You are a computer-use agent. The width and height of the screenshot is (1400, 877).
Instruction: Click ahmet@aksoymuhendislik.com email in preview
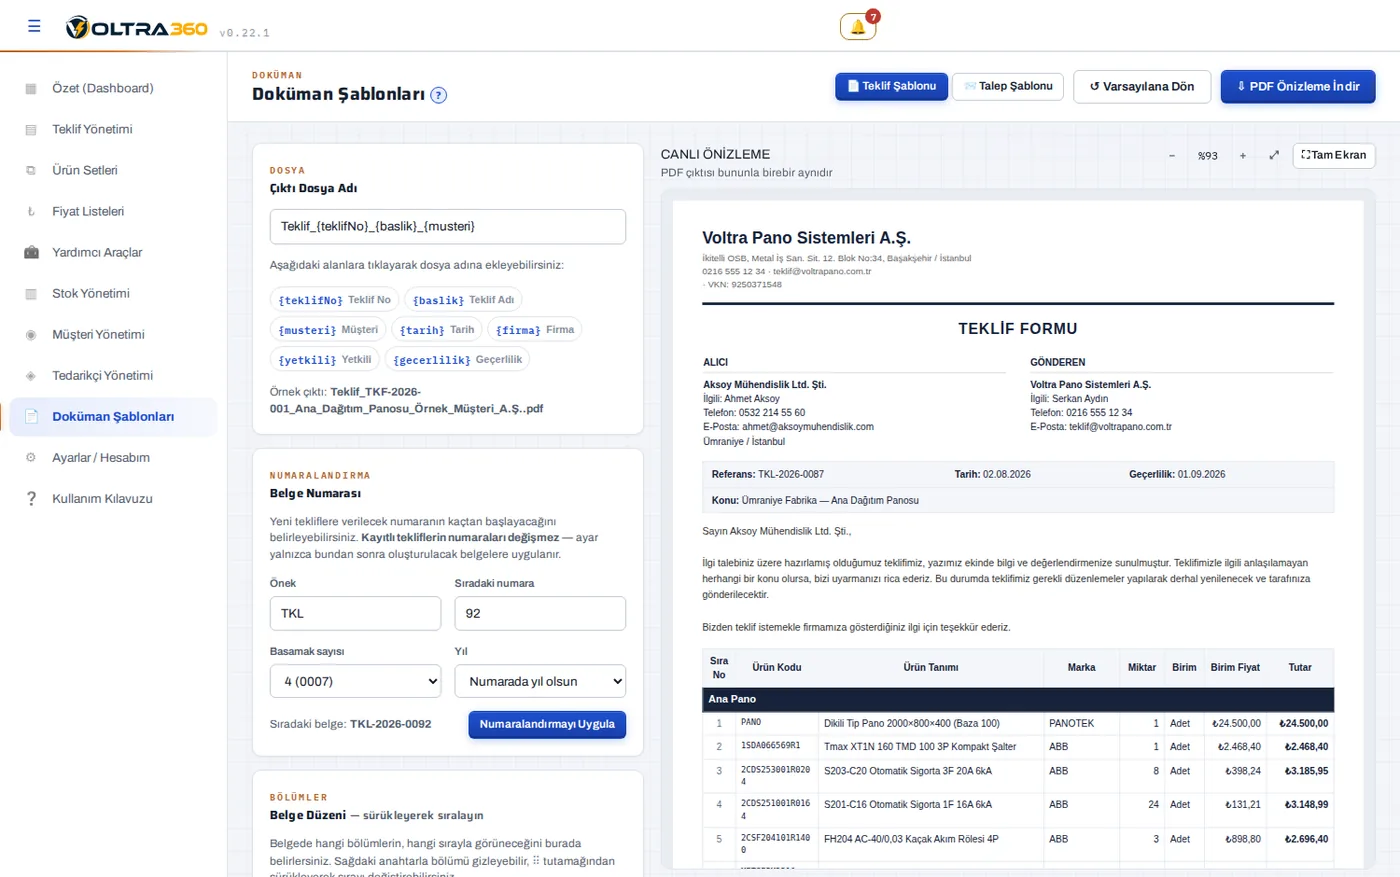808,427
